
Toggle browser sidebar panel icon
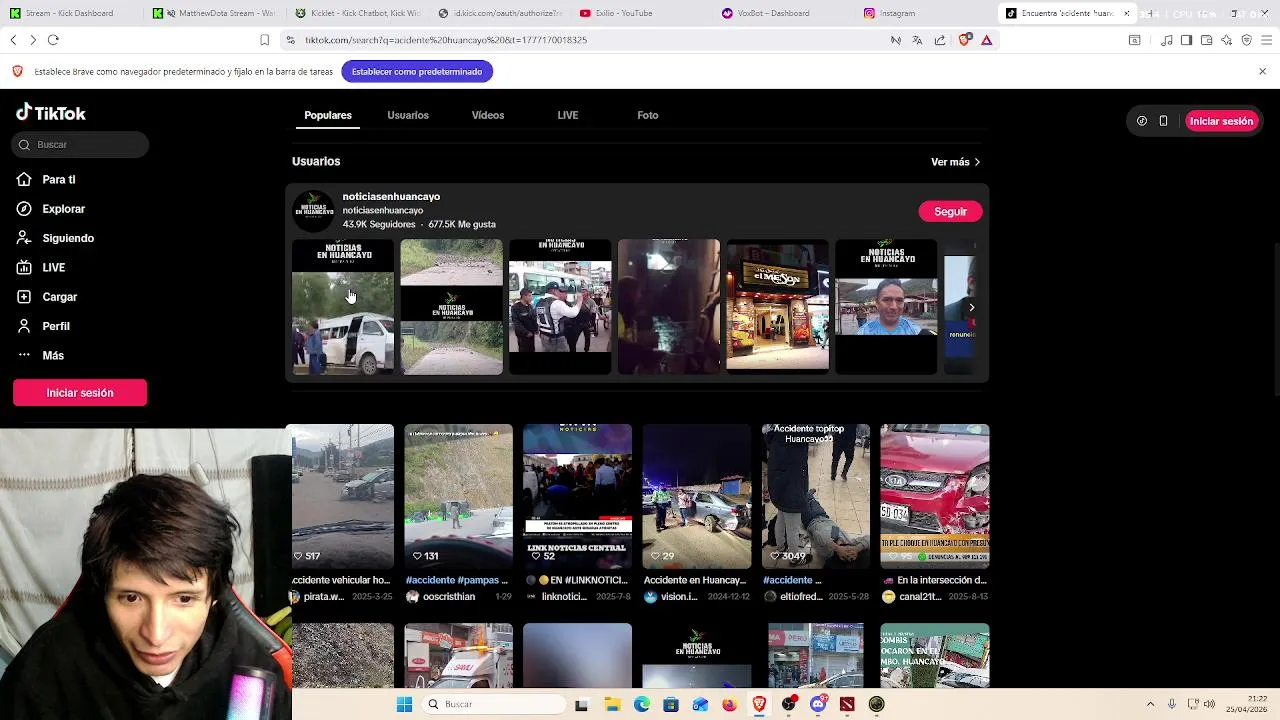pos(1186,40)
